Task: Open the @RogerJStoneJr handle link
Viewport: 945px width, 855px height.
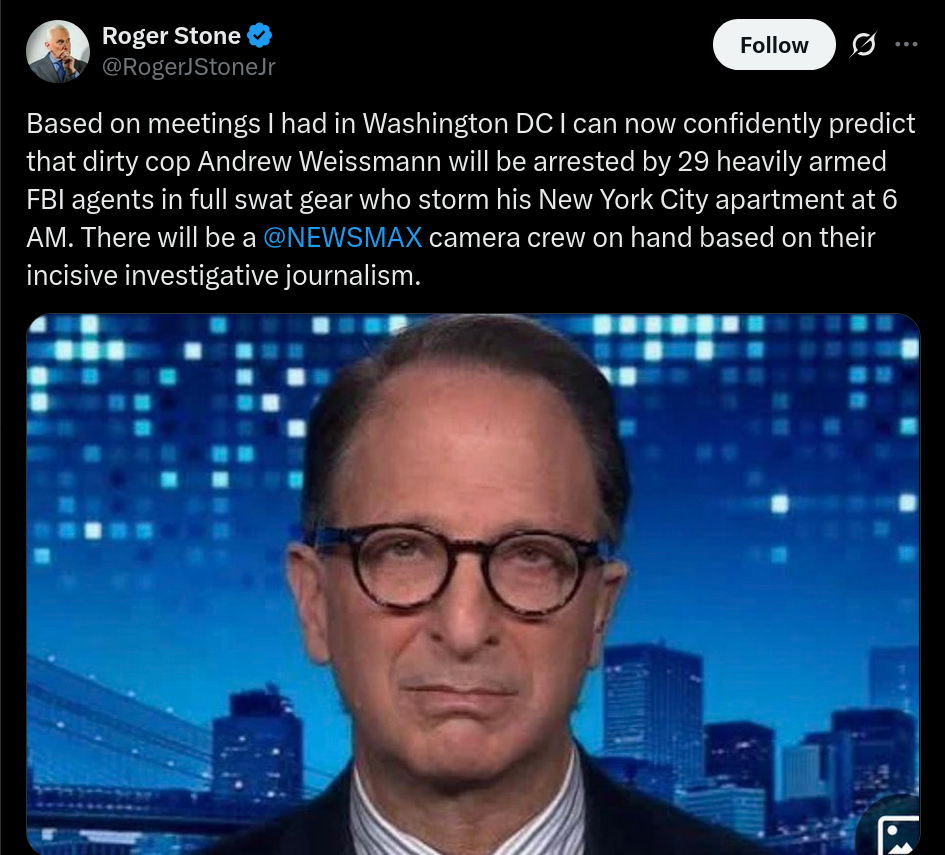Action: click(189, 67)
